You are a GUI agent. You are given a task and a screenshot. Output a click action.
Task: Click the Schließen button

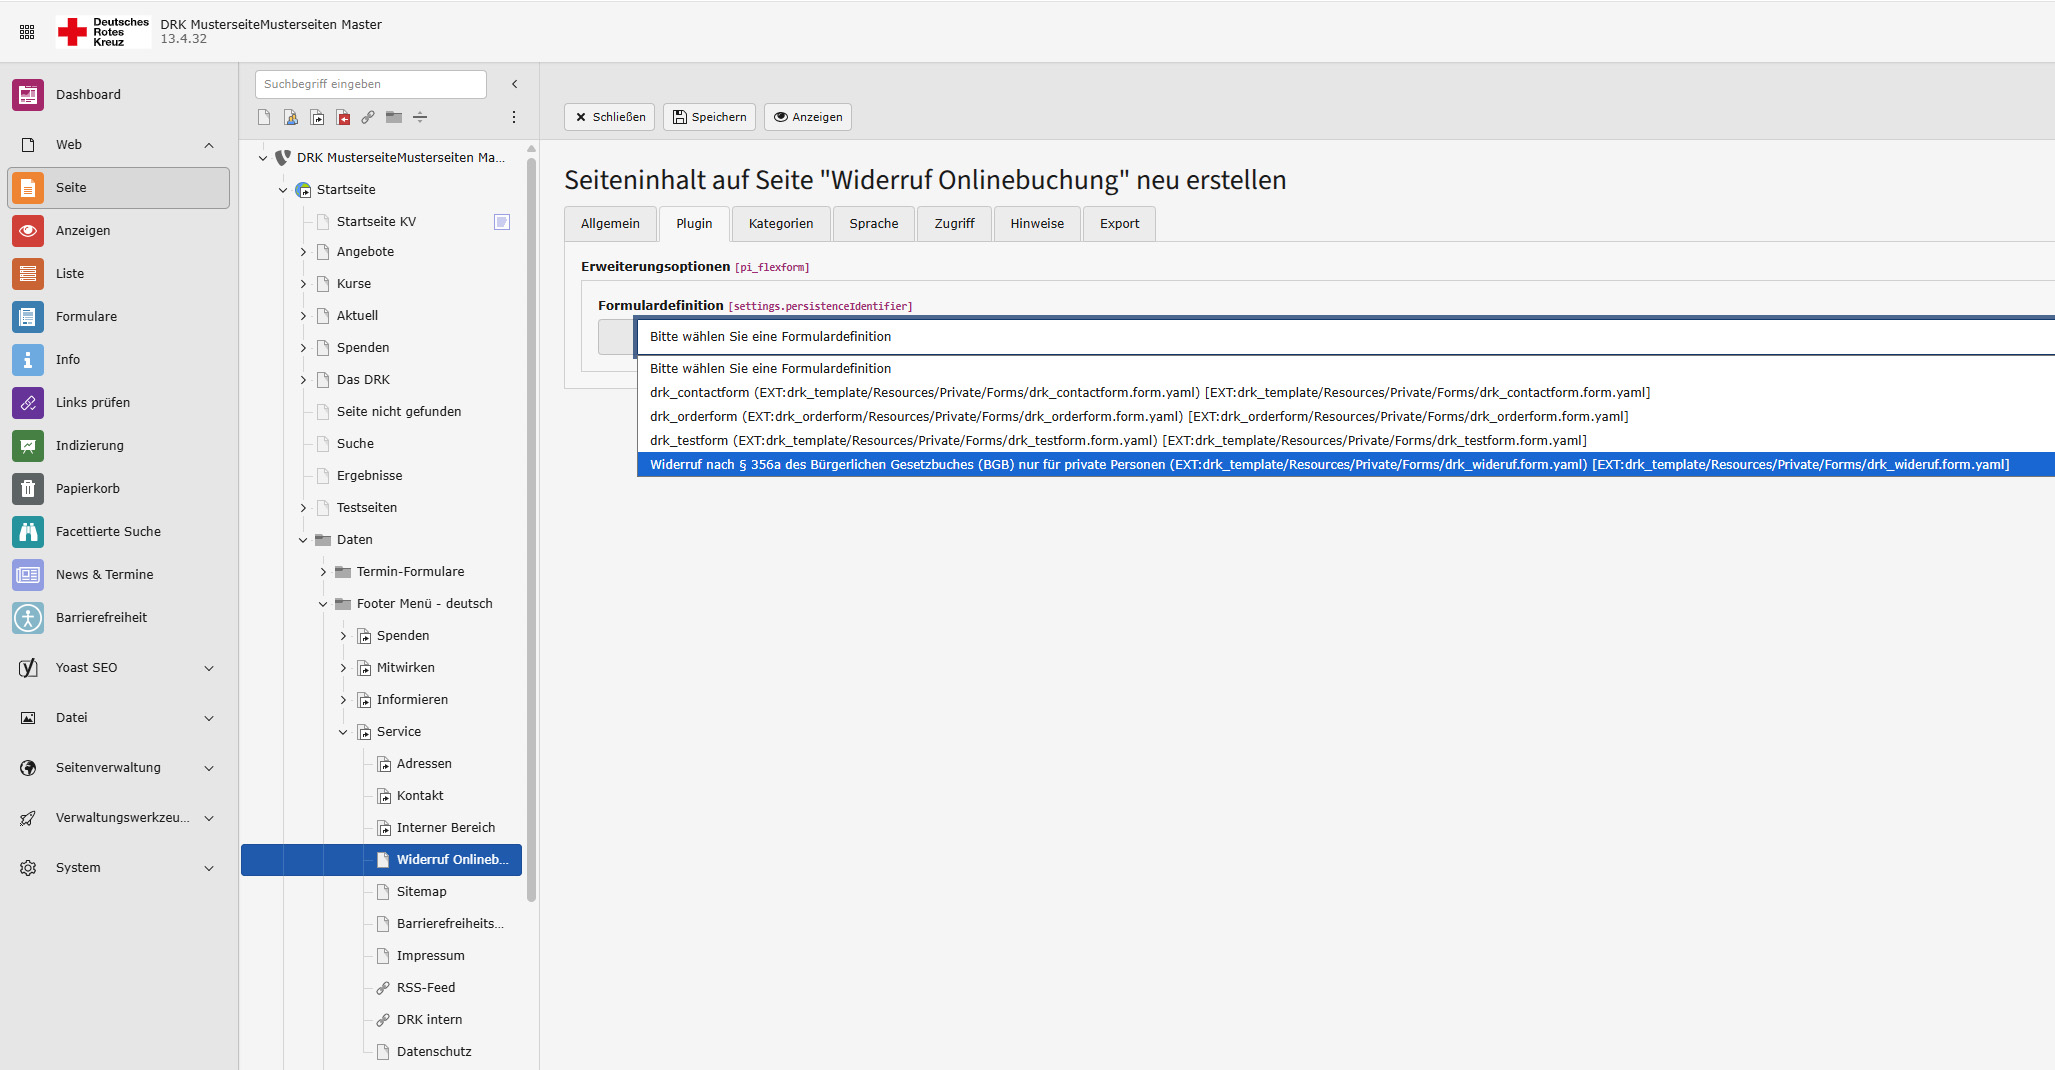[609, 117]
